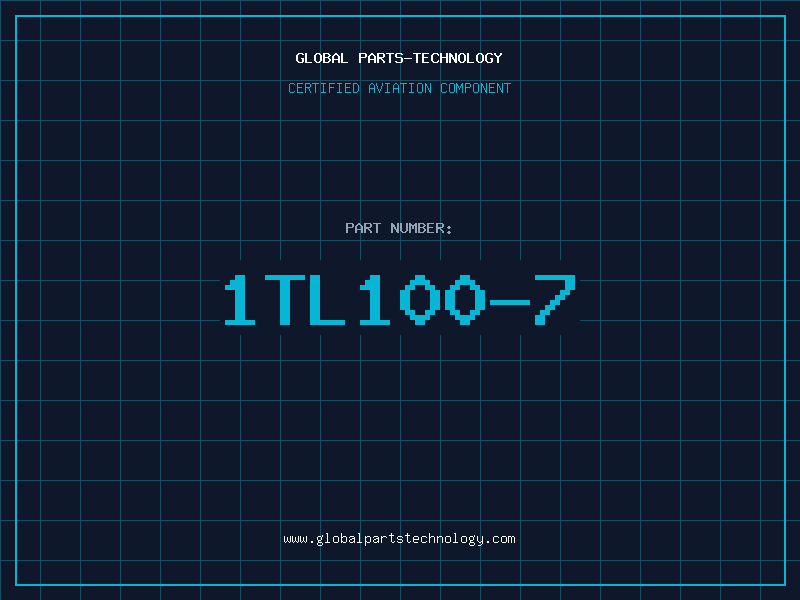Click the PART NUMBER: label
The image size is (800, 600).
(x=398, y=228)
